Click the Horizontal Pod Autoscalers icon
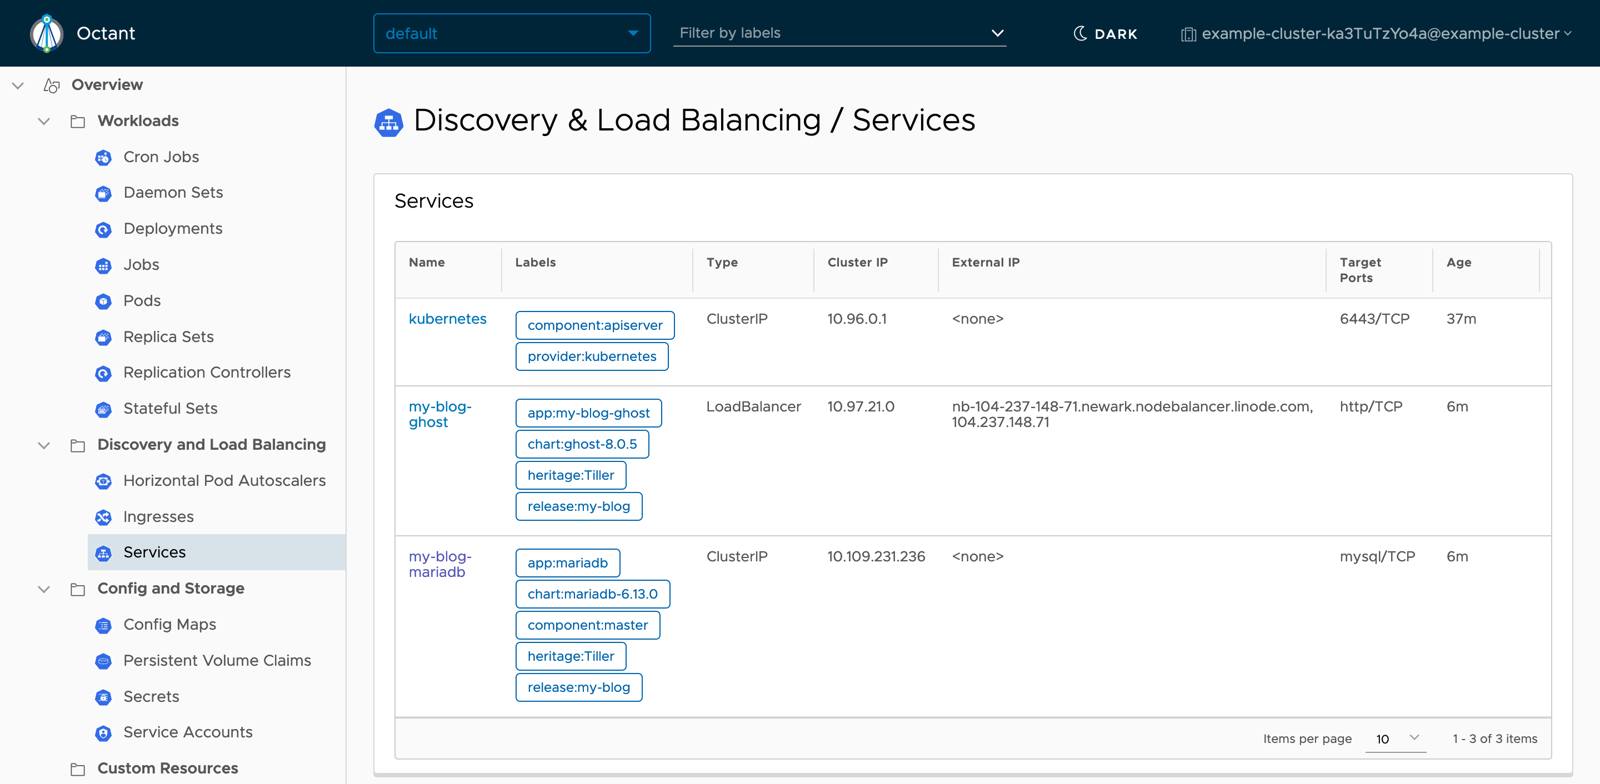 click(103, 481)
